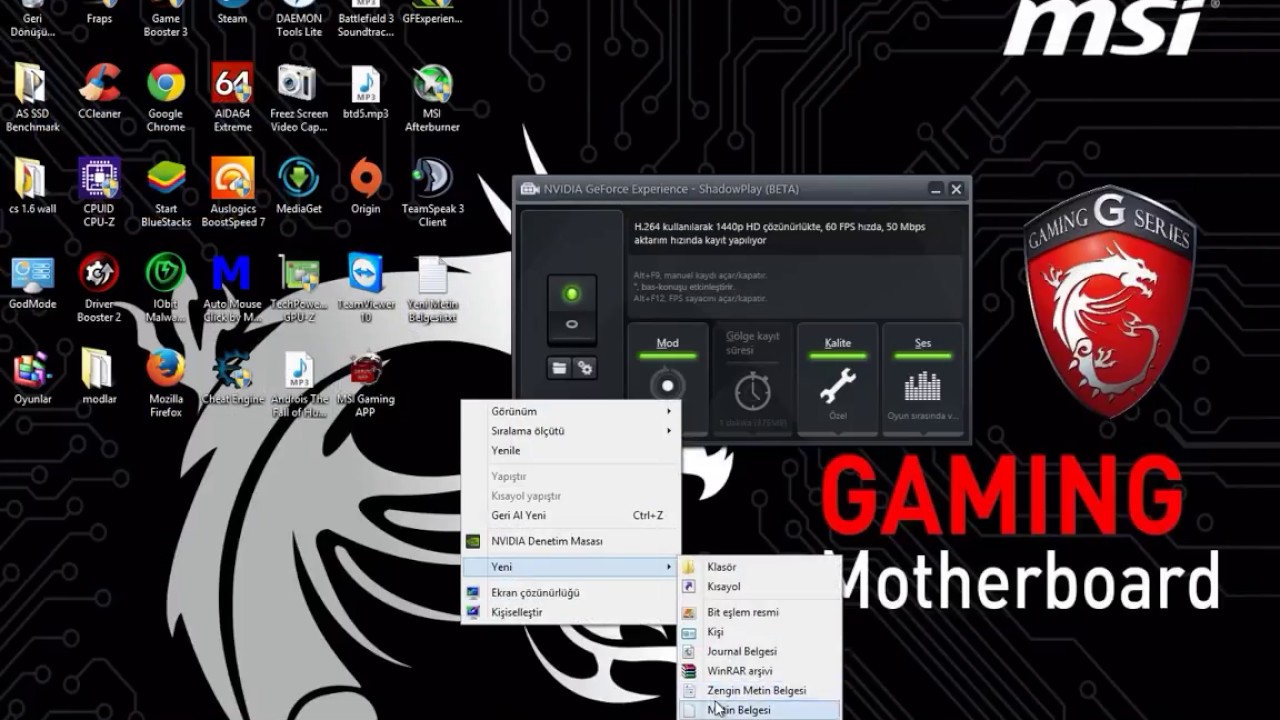Image resolution: width=1280 pixels, height=720 pixels.
Task: Select TeamViewer 10 desktop icon
Action: [365, 288]
